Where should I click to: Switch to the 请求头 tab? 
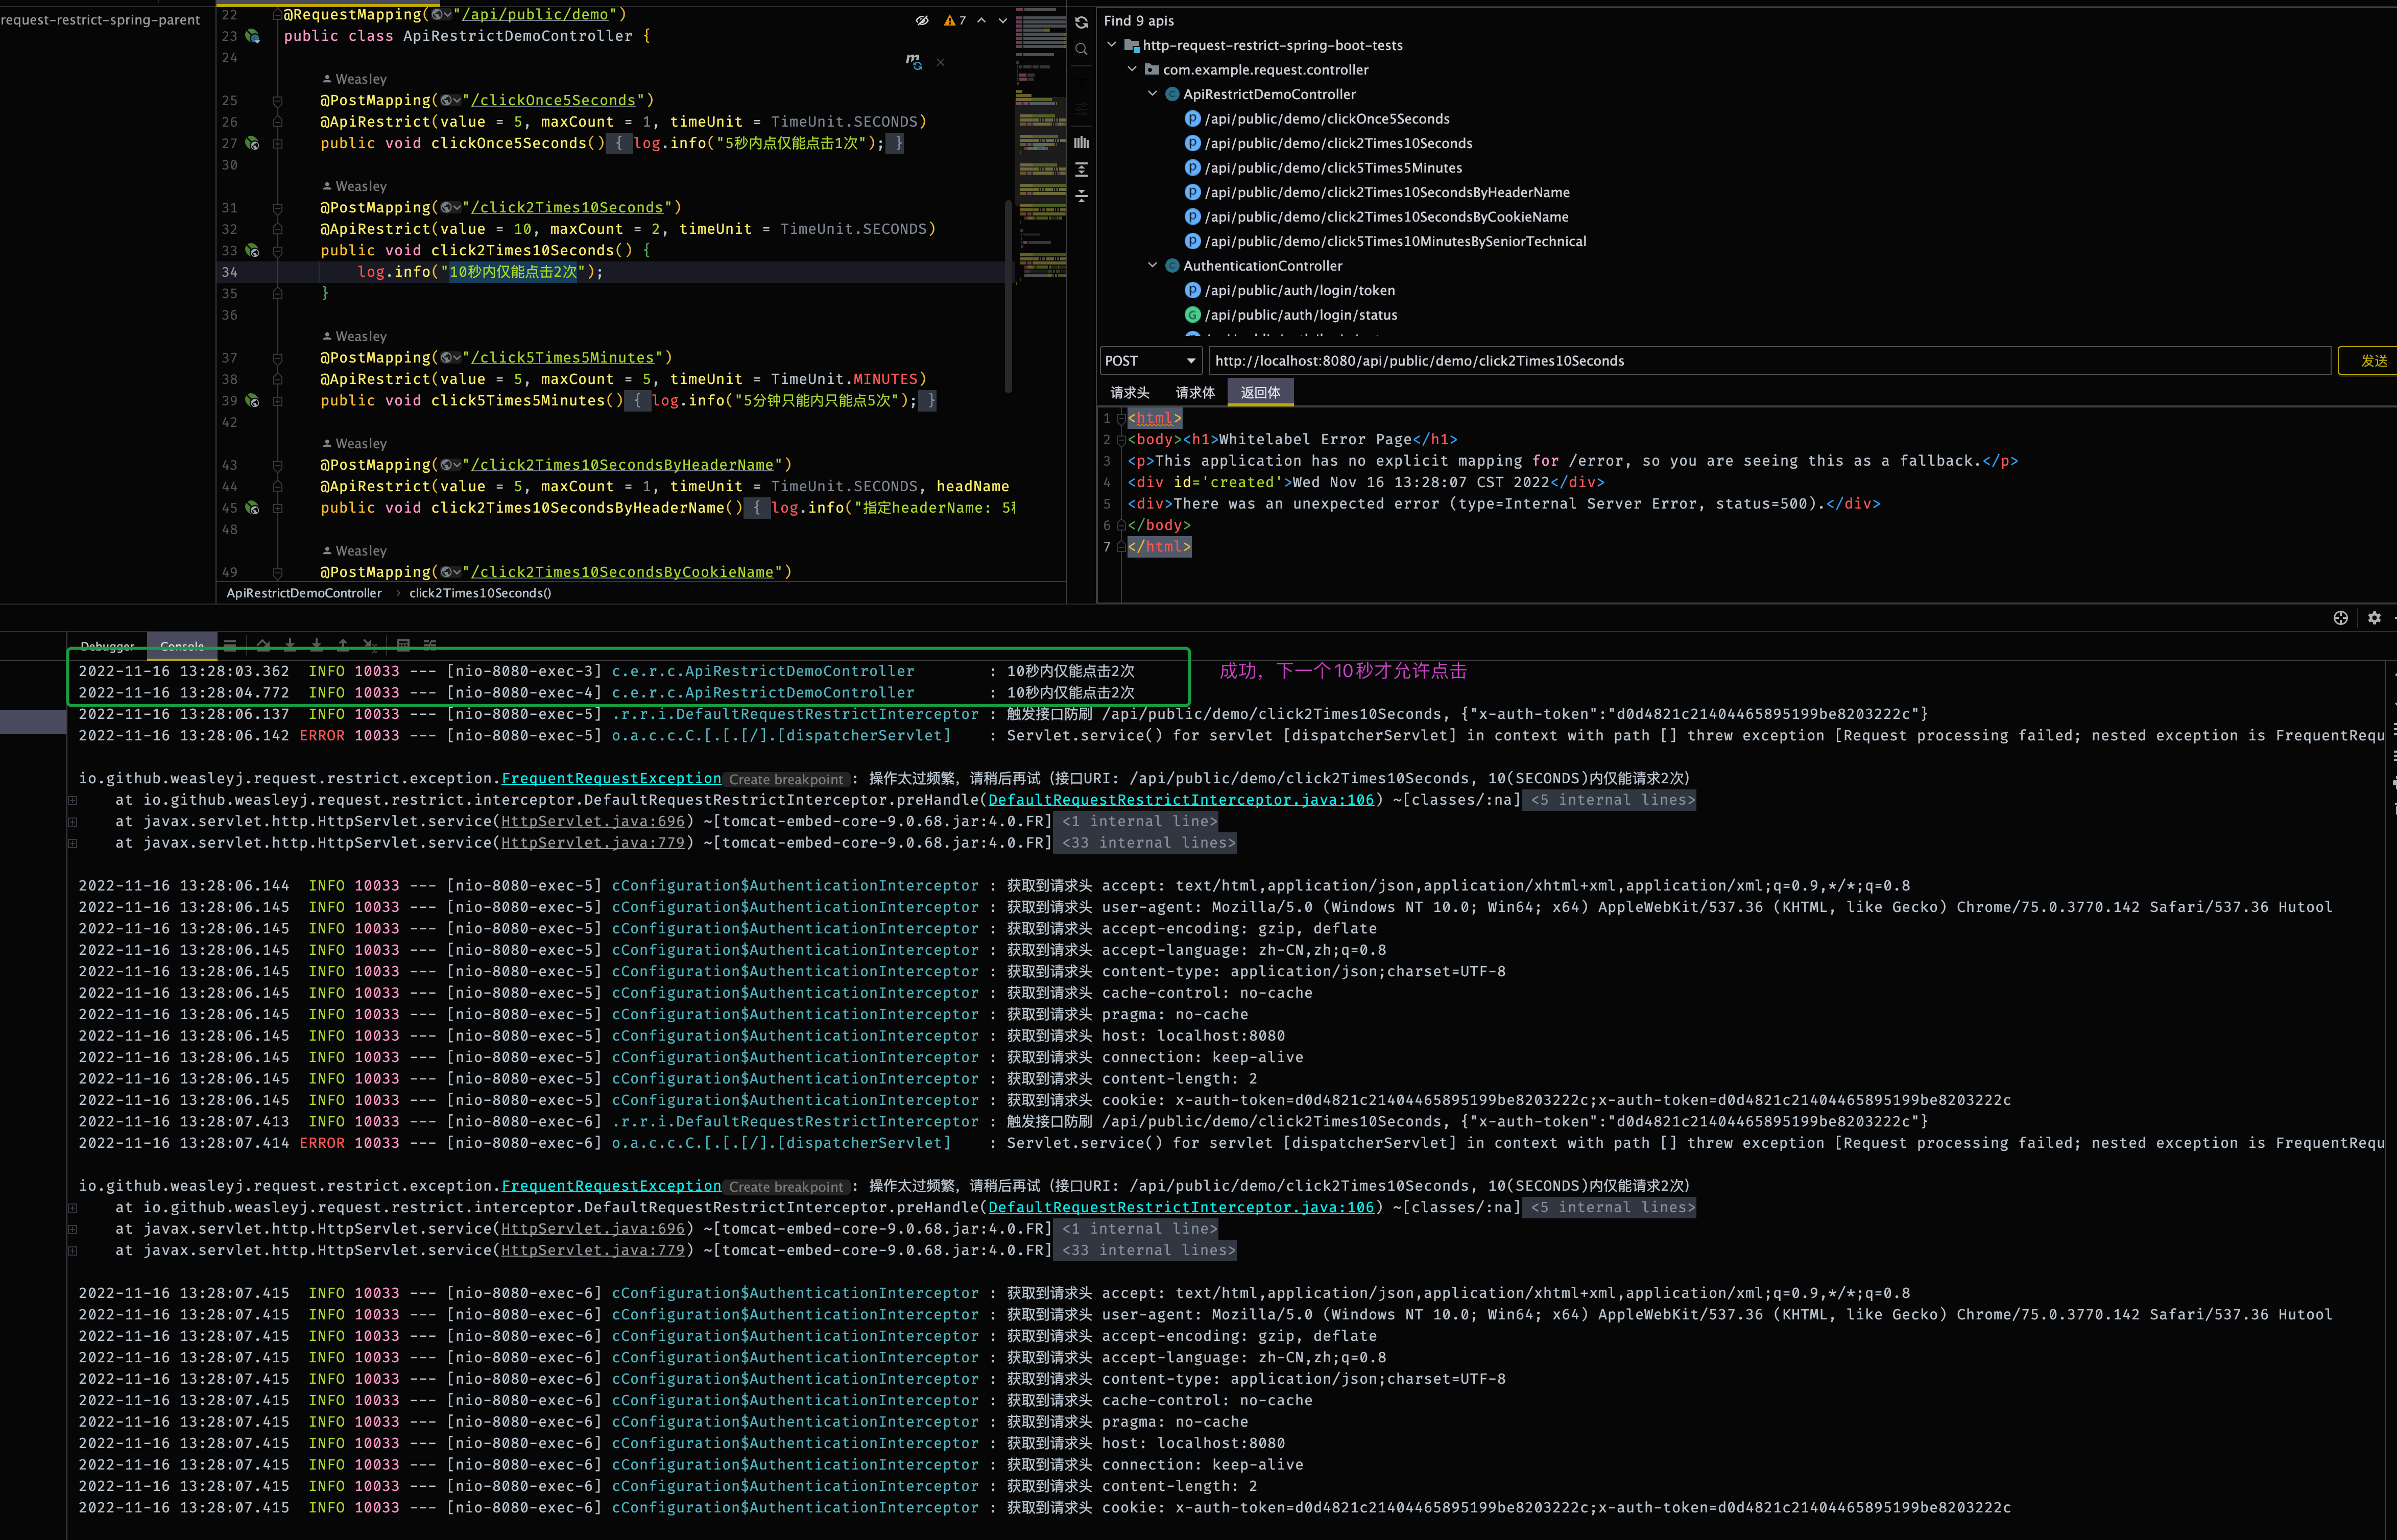[1129, 393]
